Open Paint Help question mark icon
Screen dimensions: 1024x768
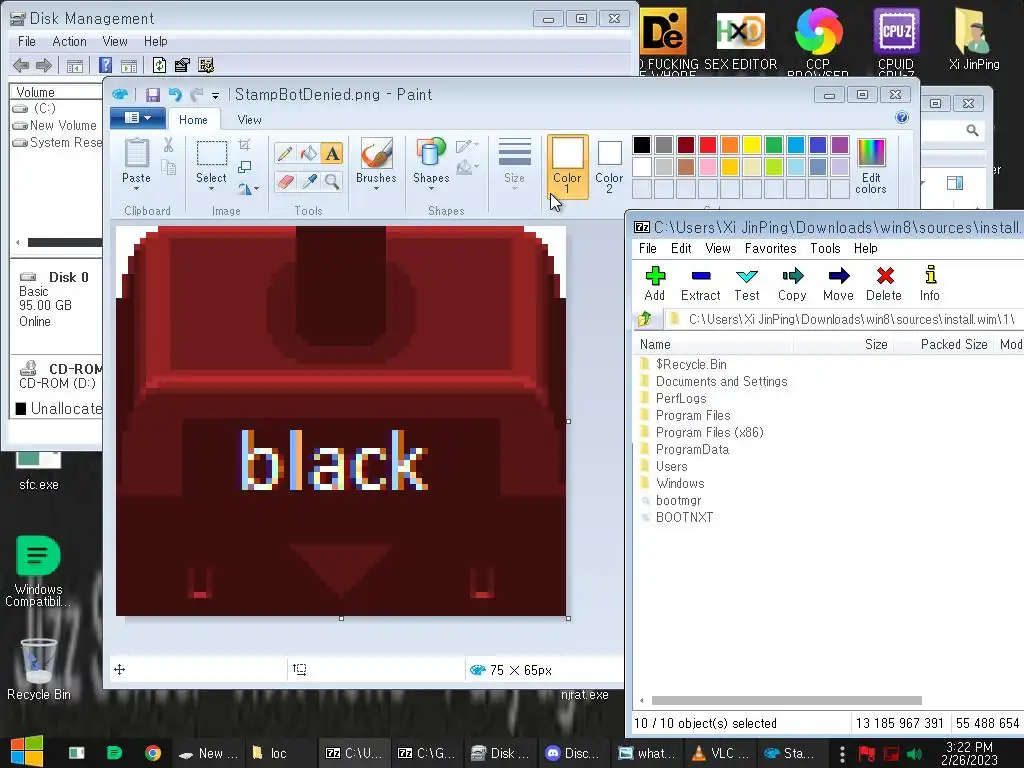902,118
